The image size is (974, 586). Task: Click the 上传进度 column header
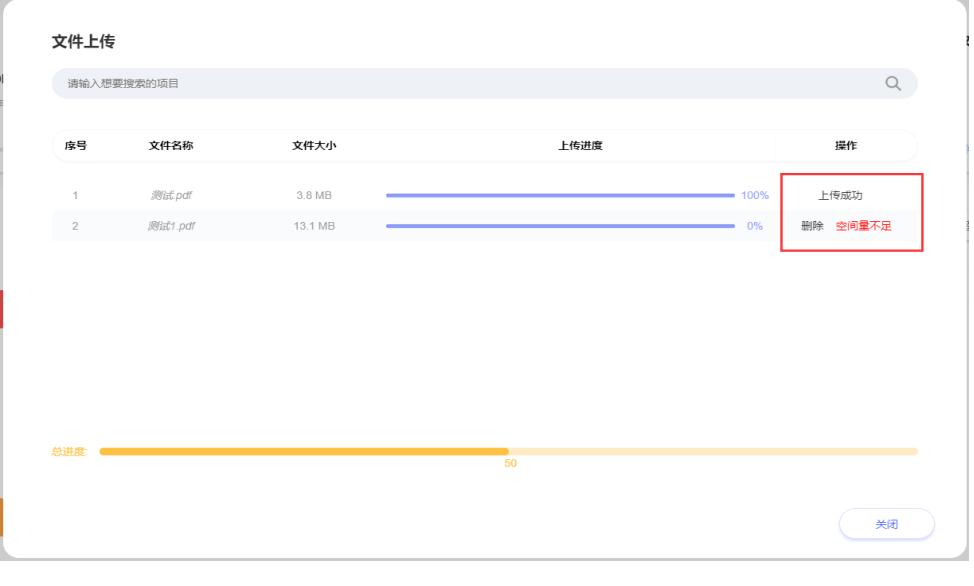tap(580, 146)
